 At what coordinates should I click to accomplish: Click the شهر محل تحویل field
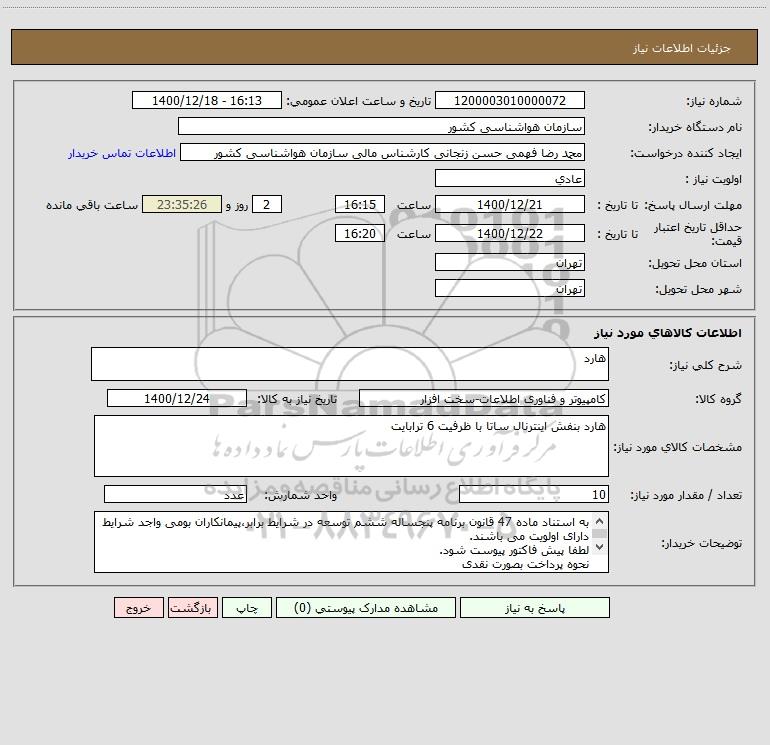510,288
